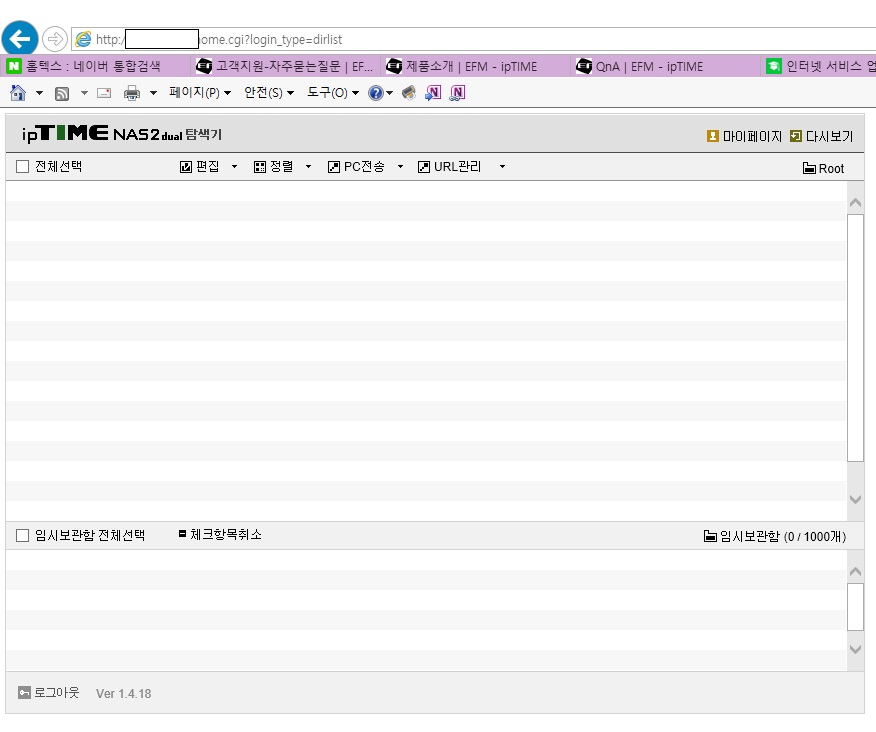Open the URL관리 menu
Screen dimensions: 876x732
461,167
